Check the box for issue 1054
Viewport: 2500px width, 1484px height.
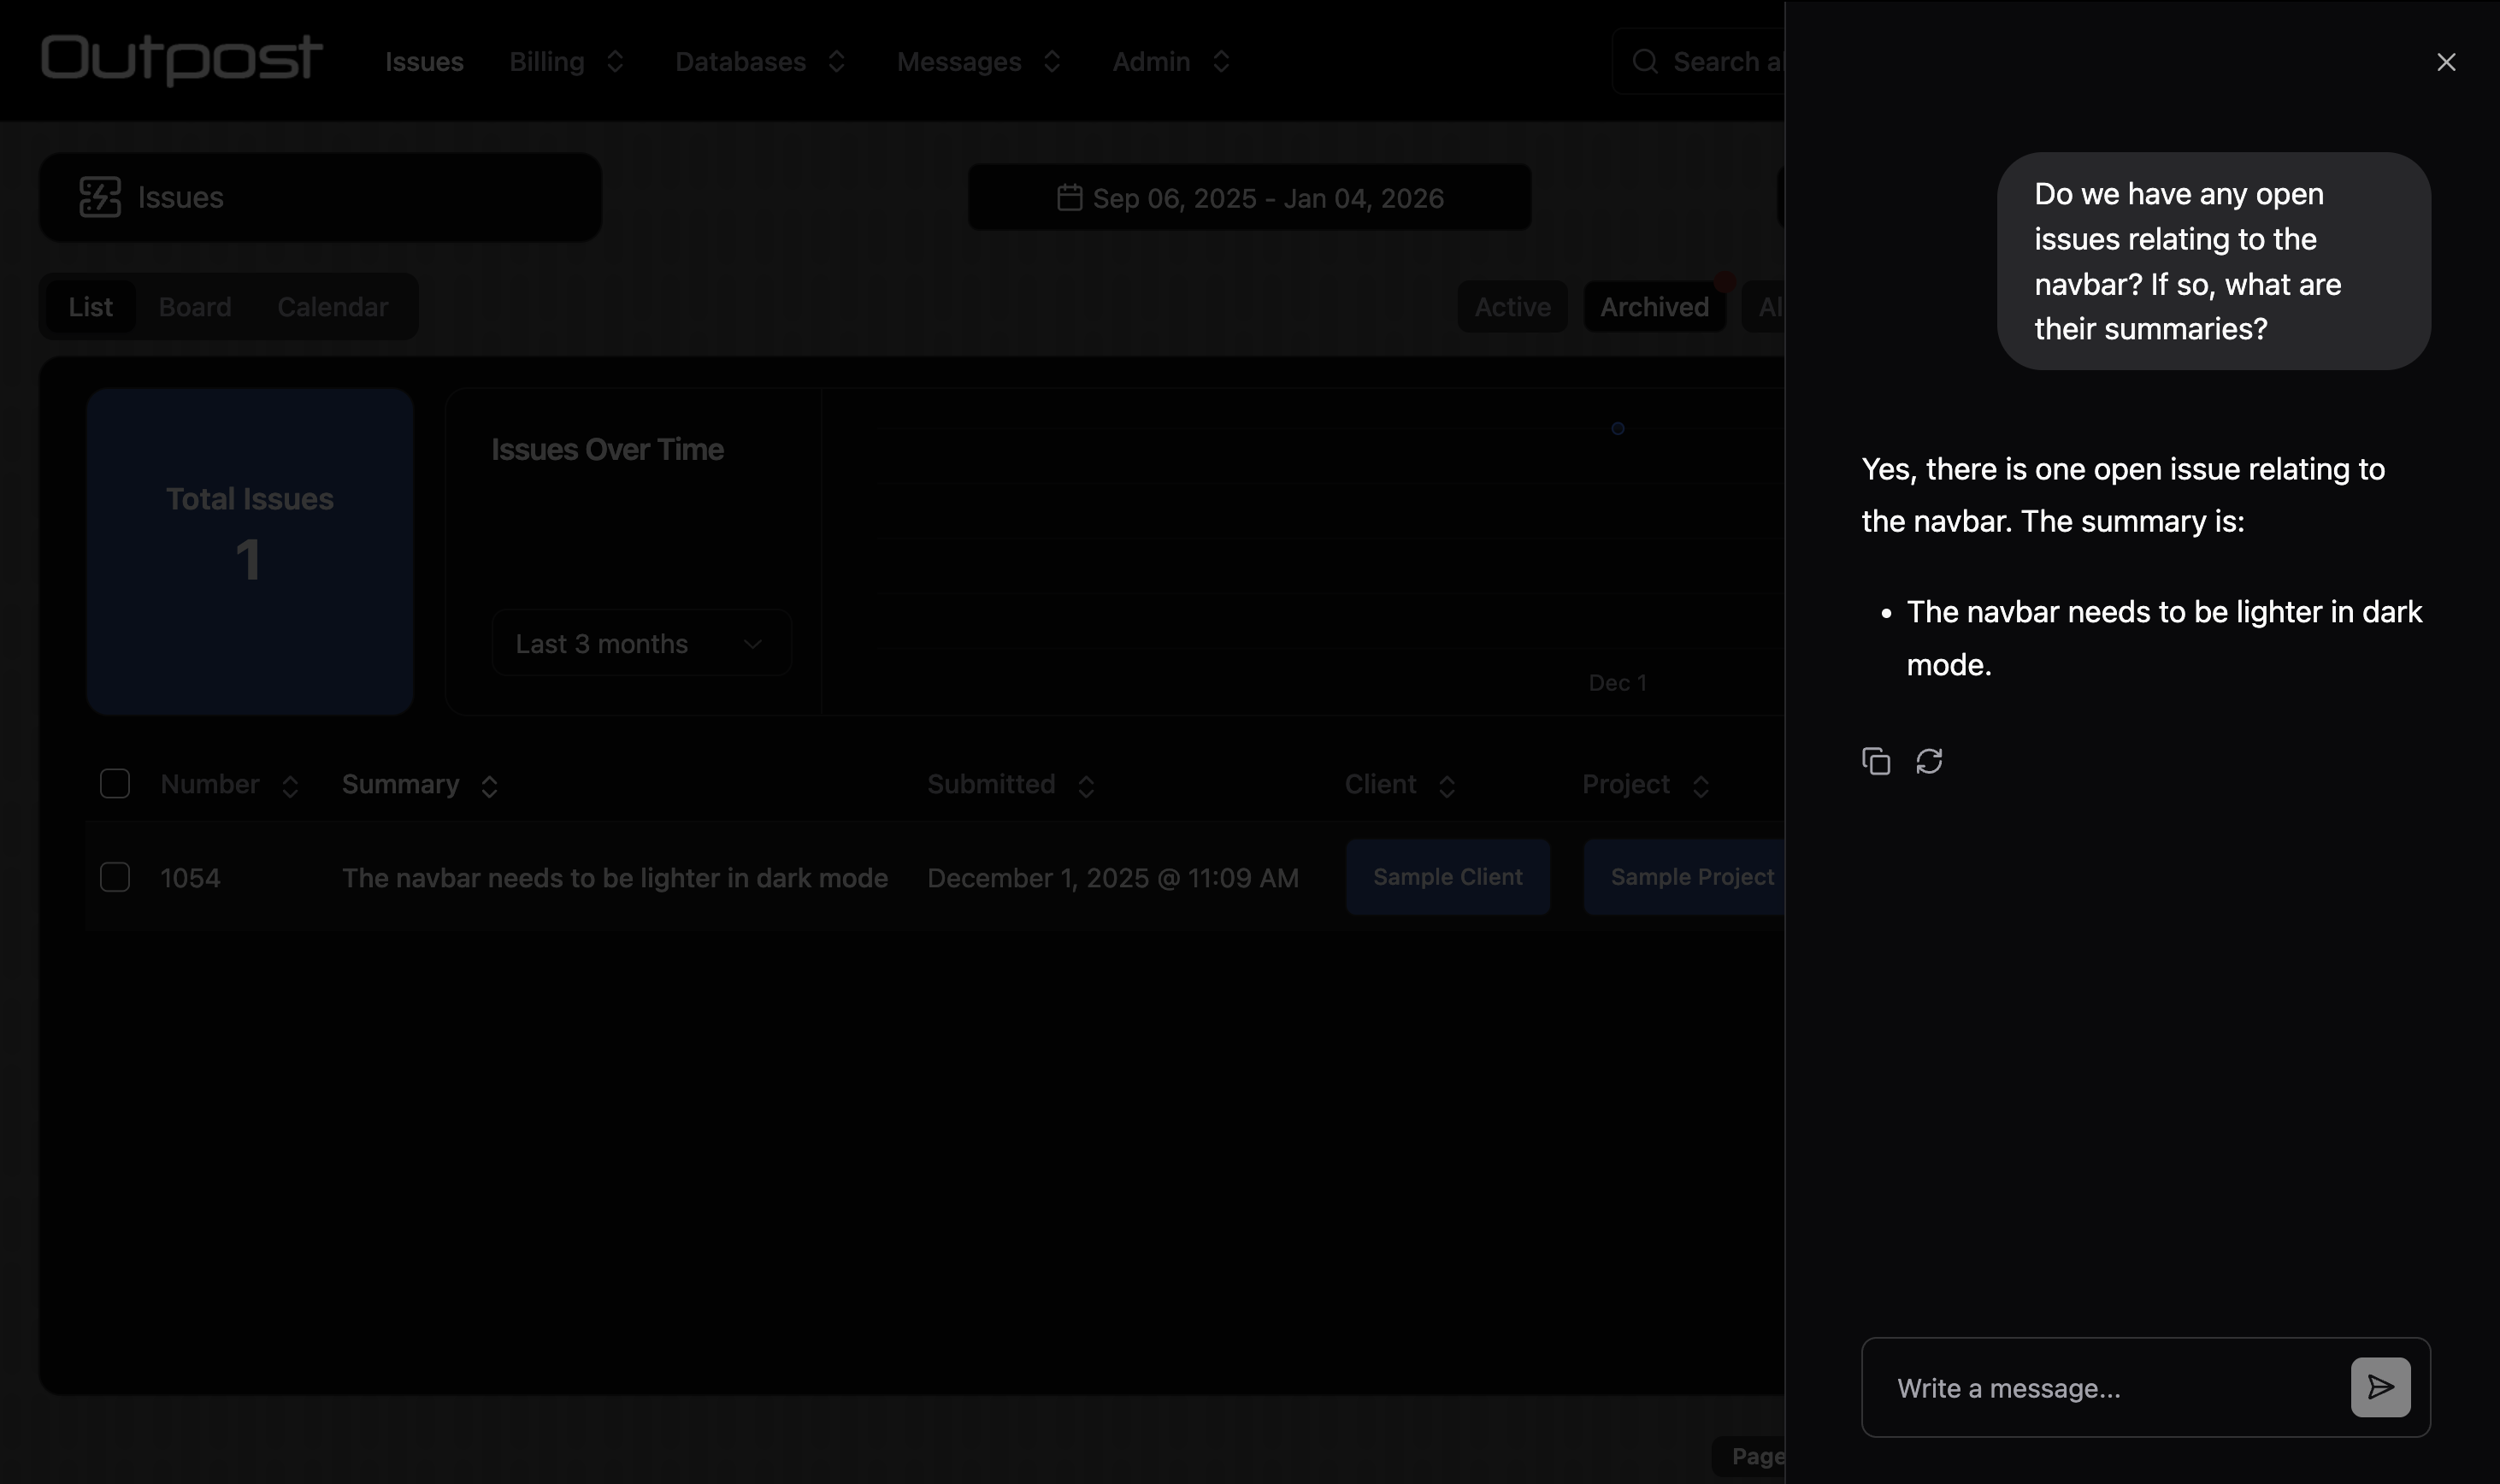coord(115,877)
